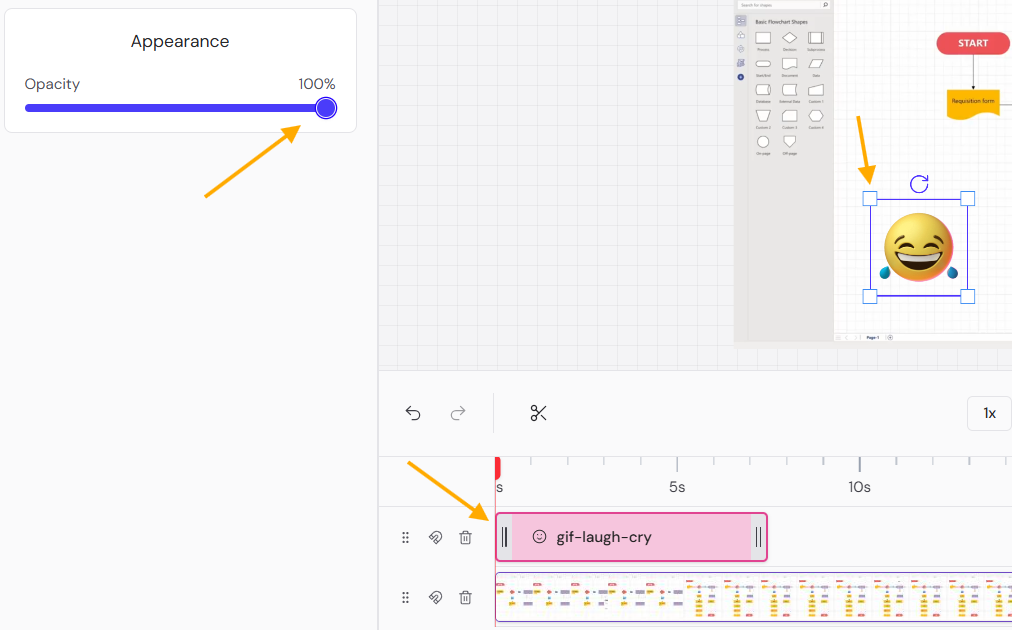
Task: Toggle the shapes panel with the top sidebar icon
Action: pos(741,20)
